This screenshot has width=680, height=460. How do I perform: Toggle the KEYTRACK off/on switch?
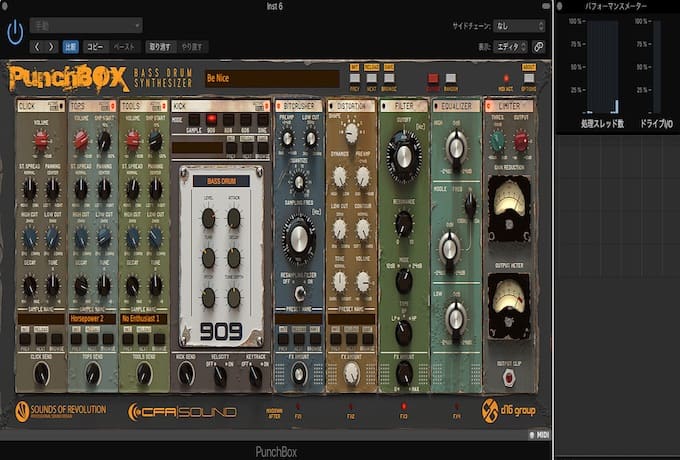[x=255, y=375]
